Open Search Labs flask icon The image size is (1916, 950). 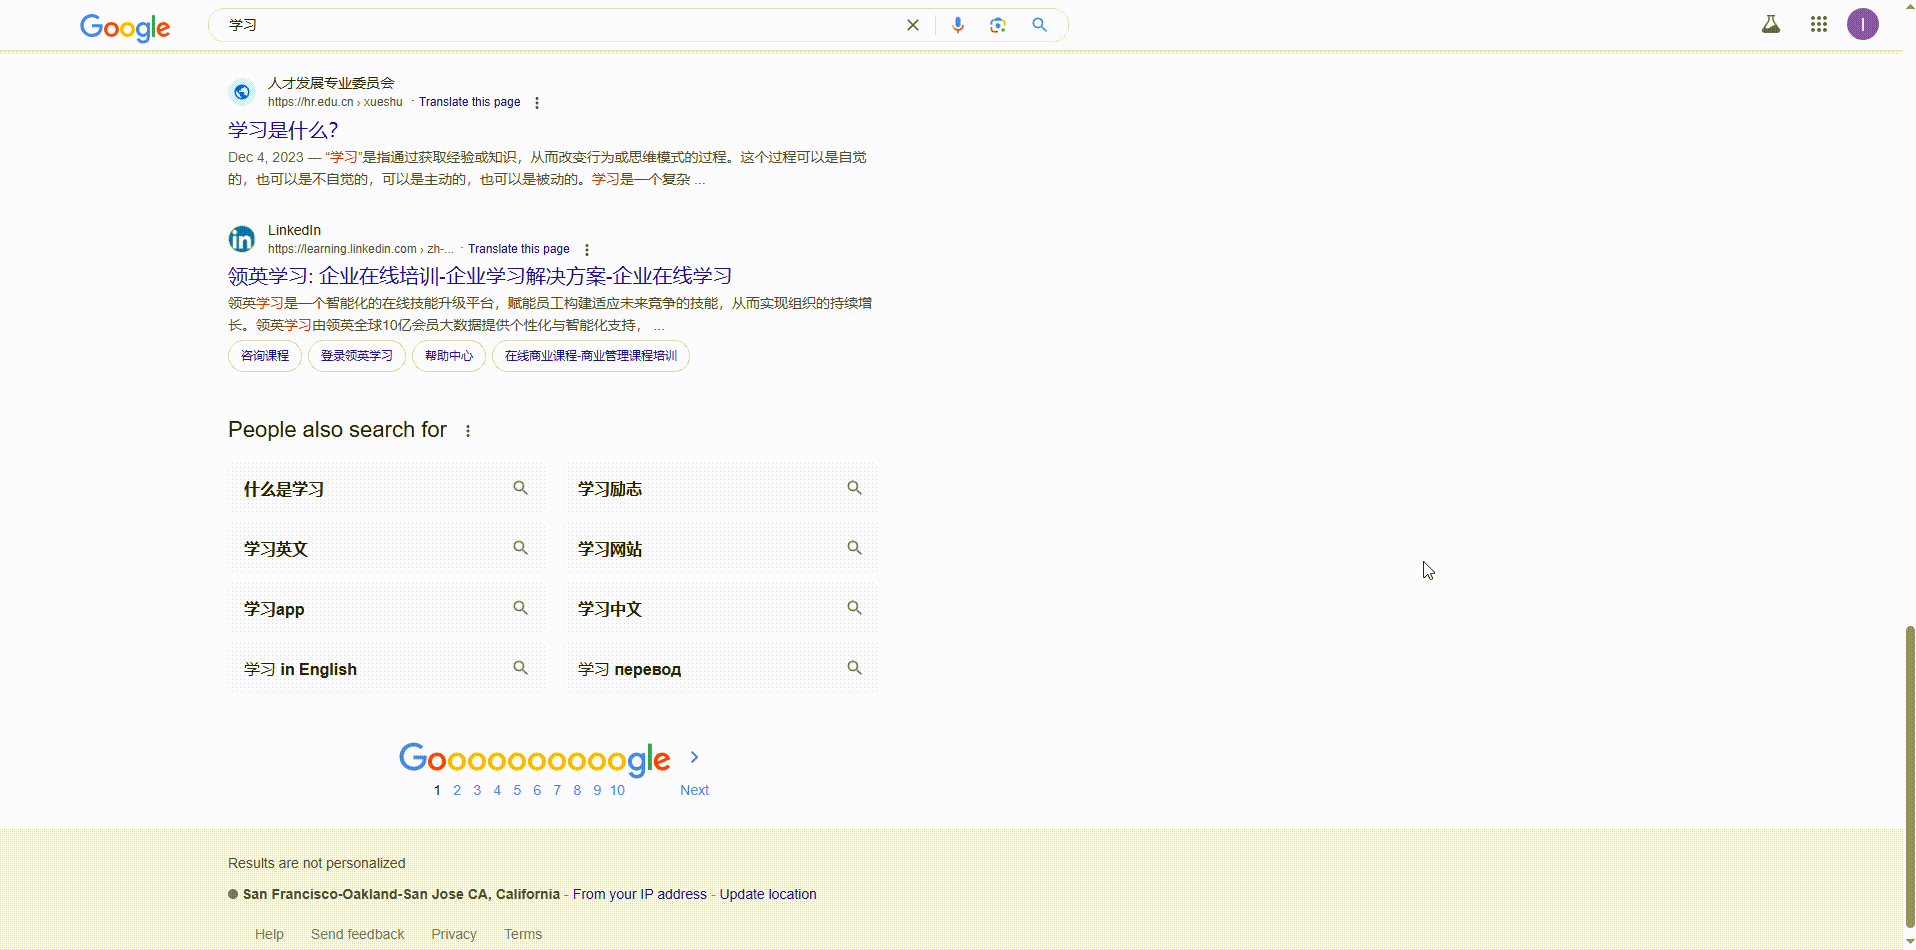[1770, 24]
